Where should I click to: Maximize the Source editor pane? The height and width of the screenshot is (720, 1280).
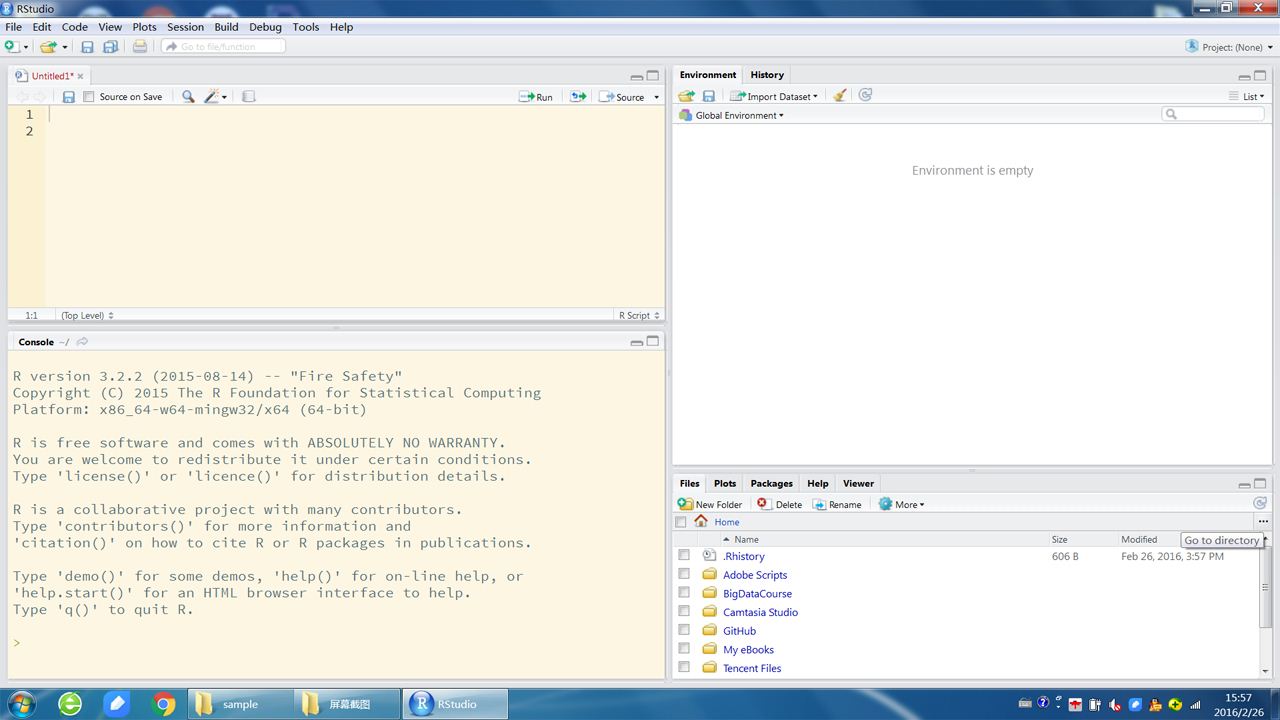click(x=653, y=76)
